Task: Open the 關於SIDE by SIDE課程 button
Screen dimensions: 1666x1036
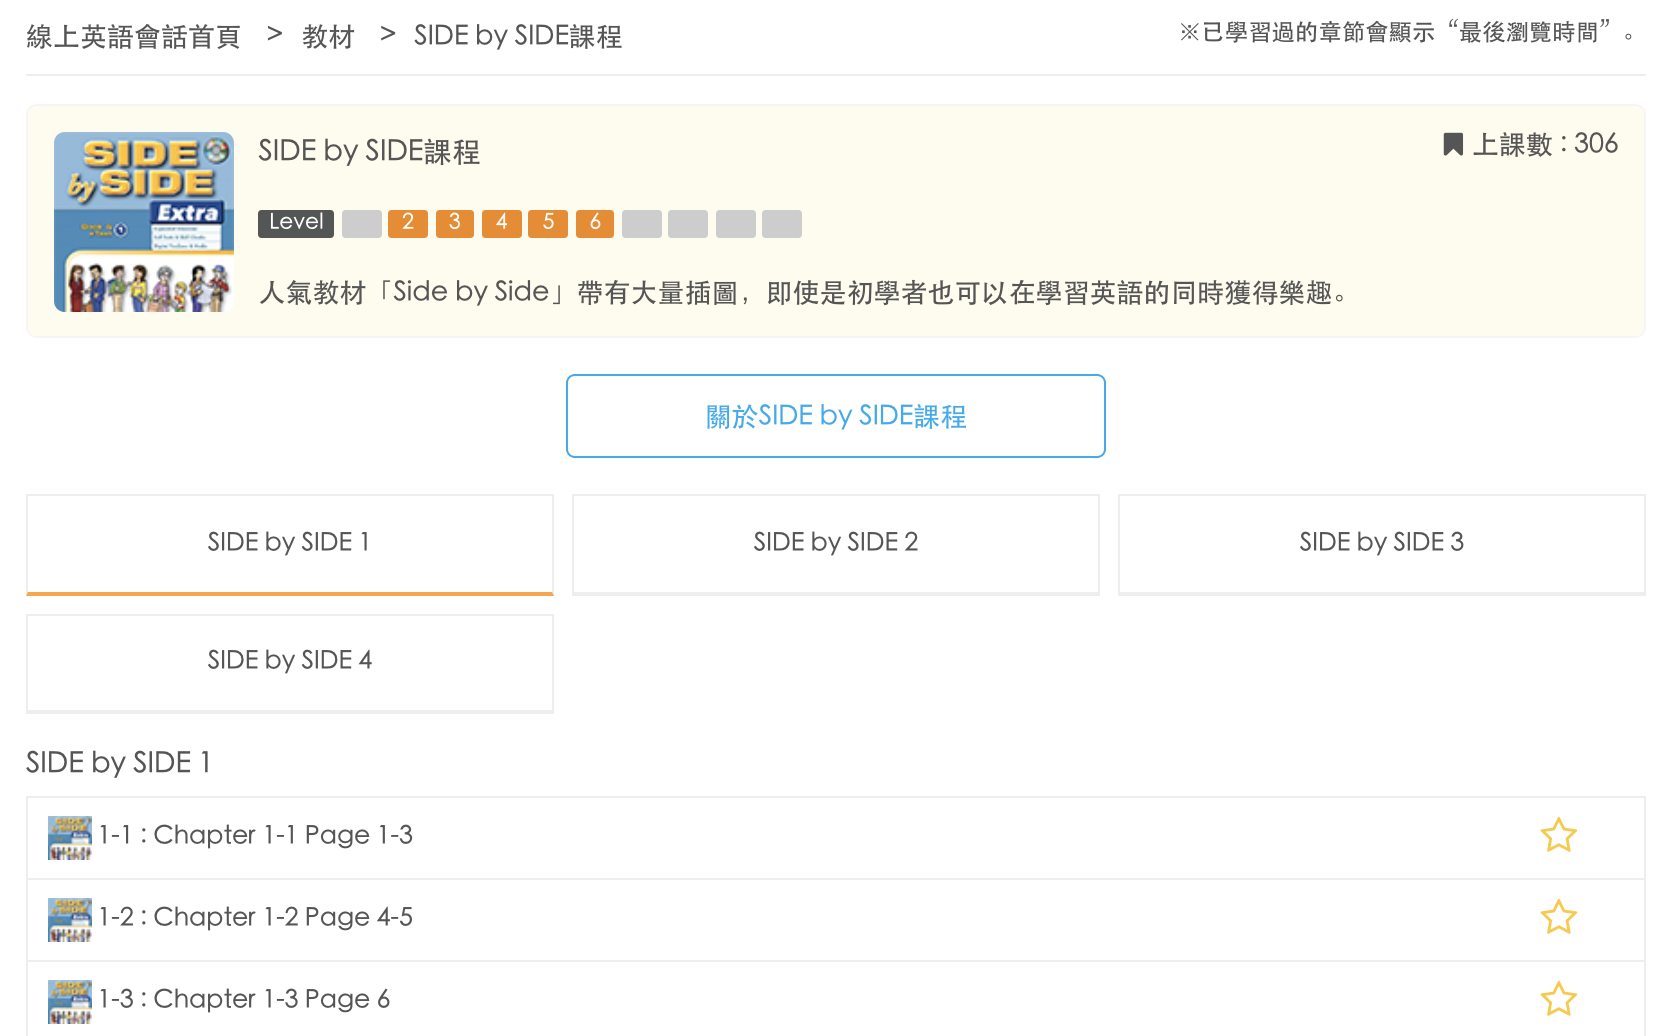Action: (x=836, y=416)
